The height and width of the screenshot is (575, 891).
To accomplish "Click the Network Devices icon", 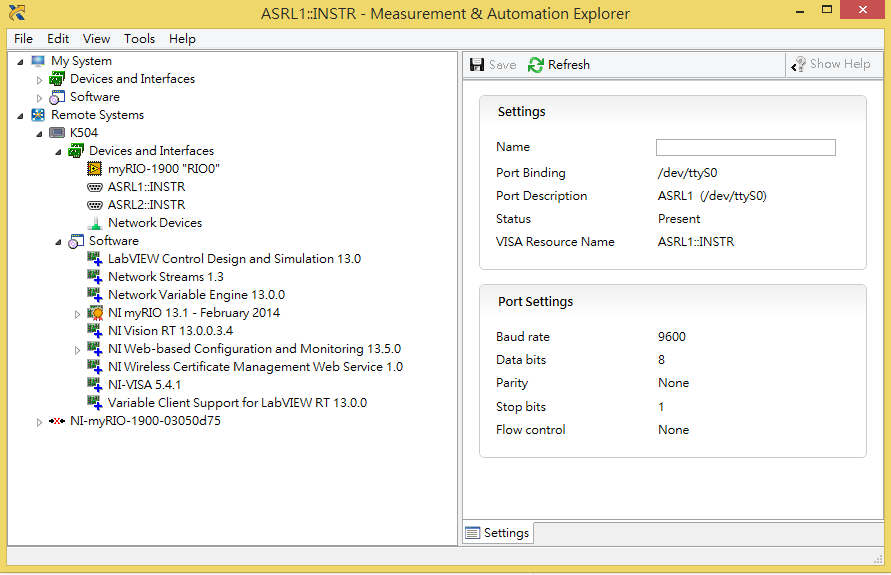I will pyautogui.click(x=95, y=223).
